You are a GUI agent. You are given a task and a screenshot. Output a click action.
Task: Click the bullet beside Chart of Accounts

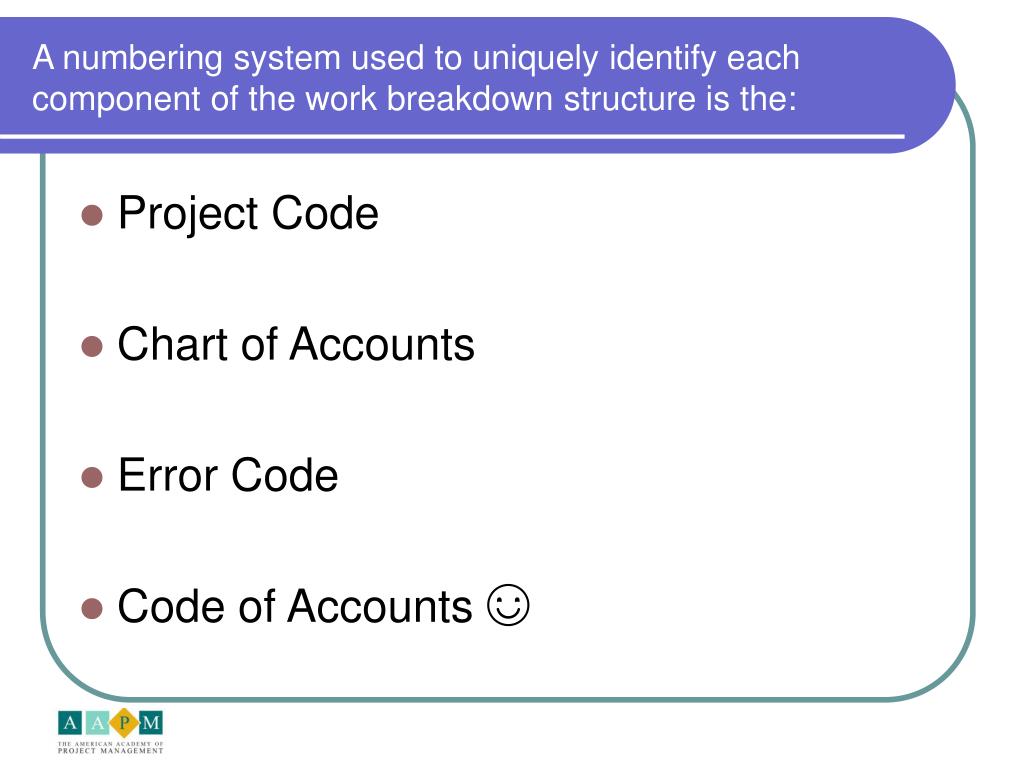tap(92, 346)
